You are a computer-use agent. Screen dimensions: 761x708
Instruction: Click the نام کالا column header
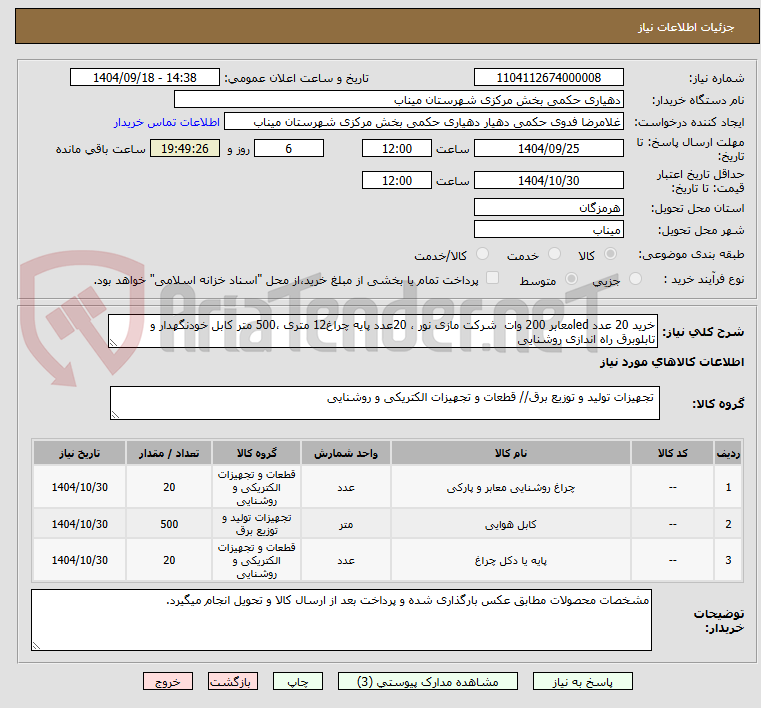(x=511, y=453)
